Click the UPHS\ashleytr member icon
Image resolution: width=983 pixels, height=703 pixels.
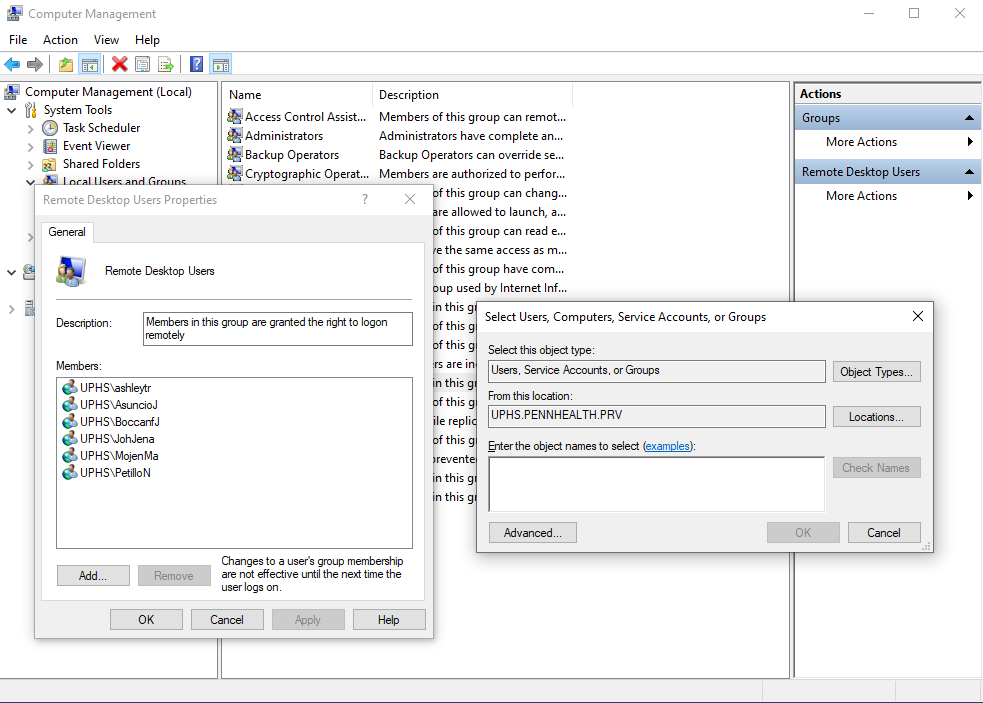point(70,388)
